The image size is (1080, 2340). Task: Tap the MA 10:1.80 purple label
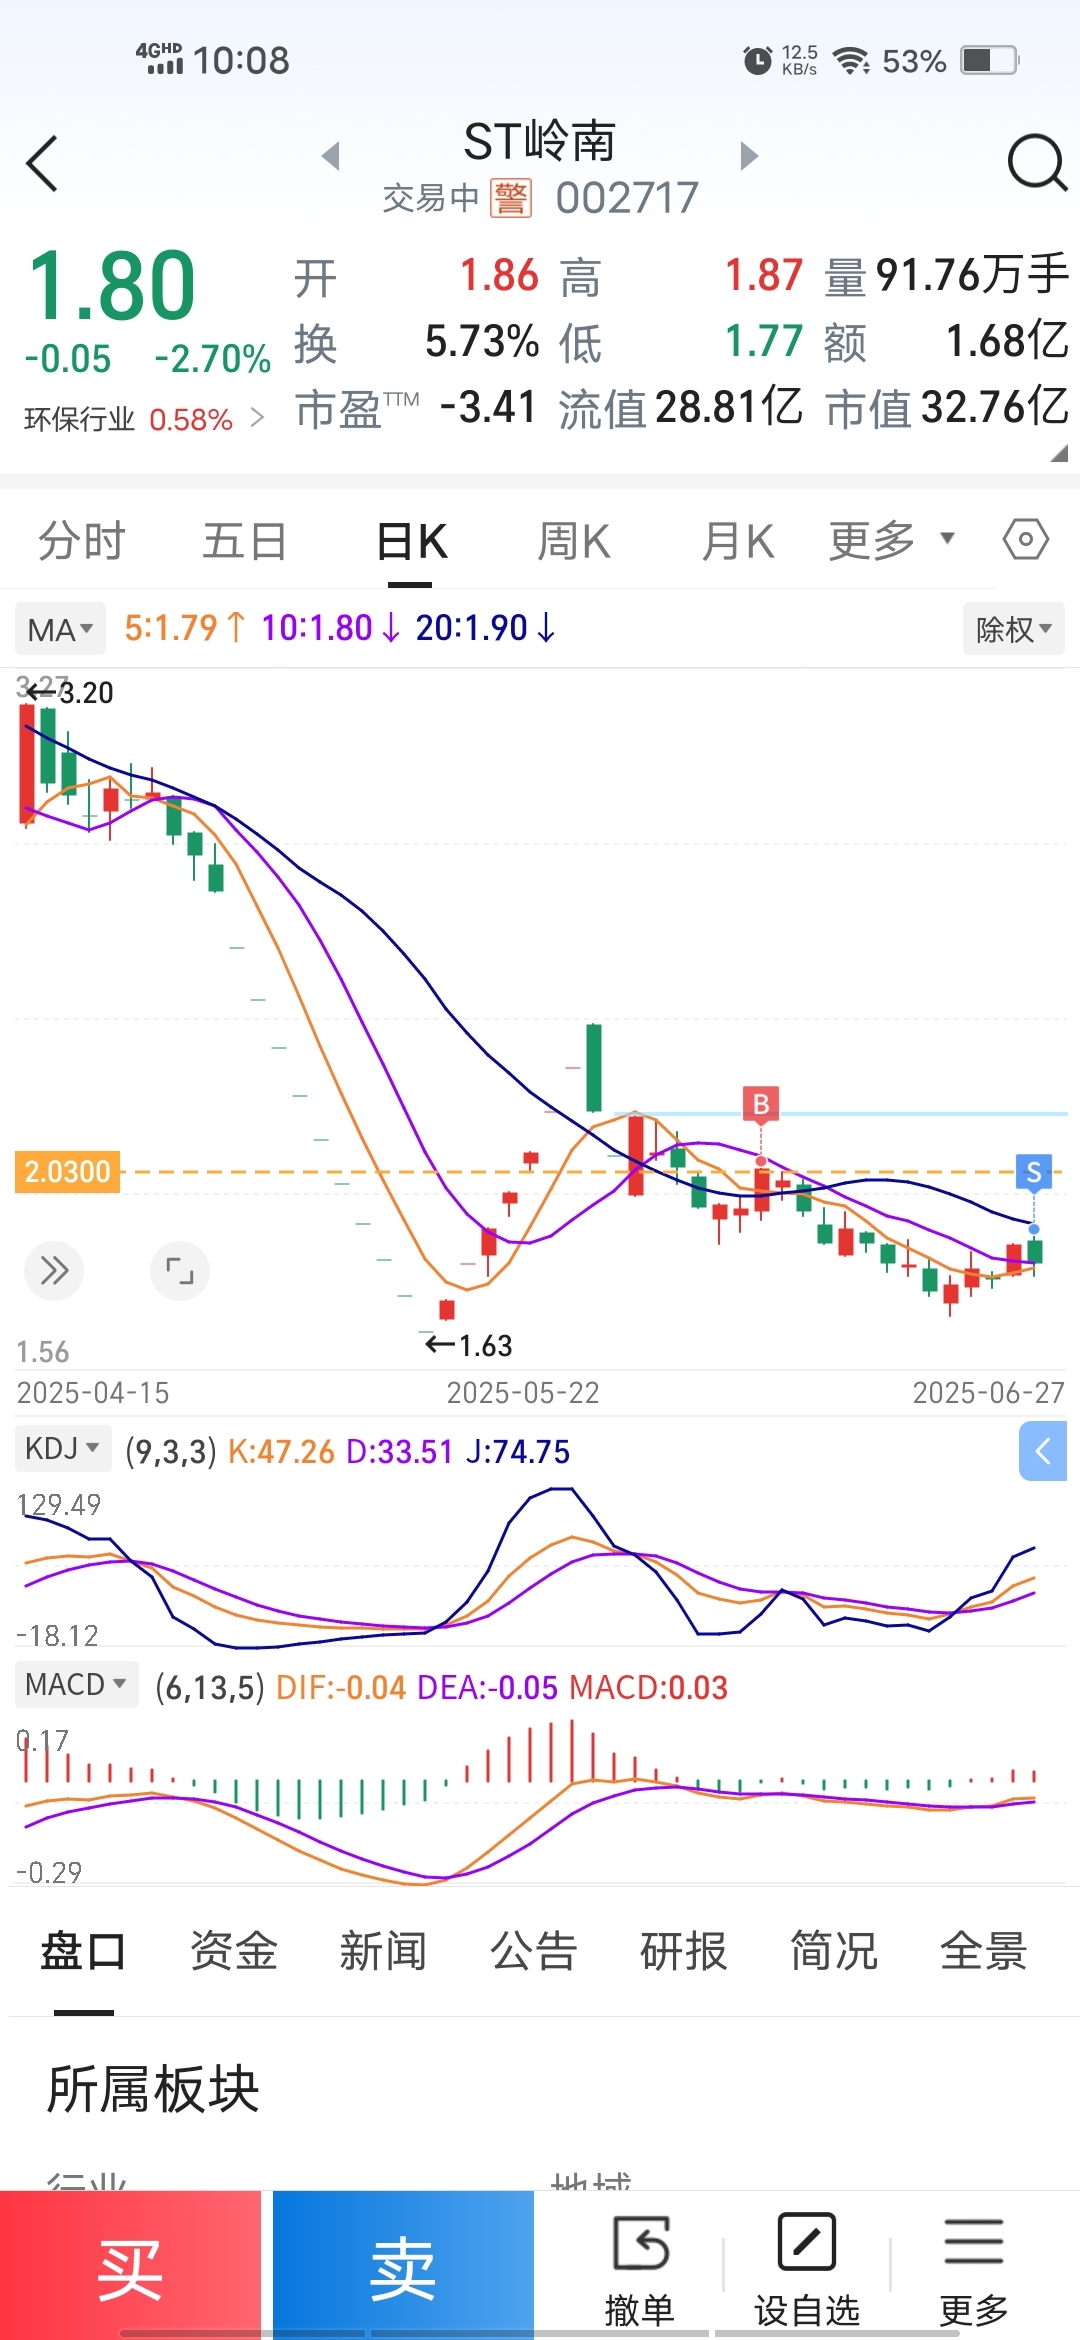tap(330, 628)
